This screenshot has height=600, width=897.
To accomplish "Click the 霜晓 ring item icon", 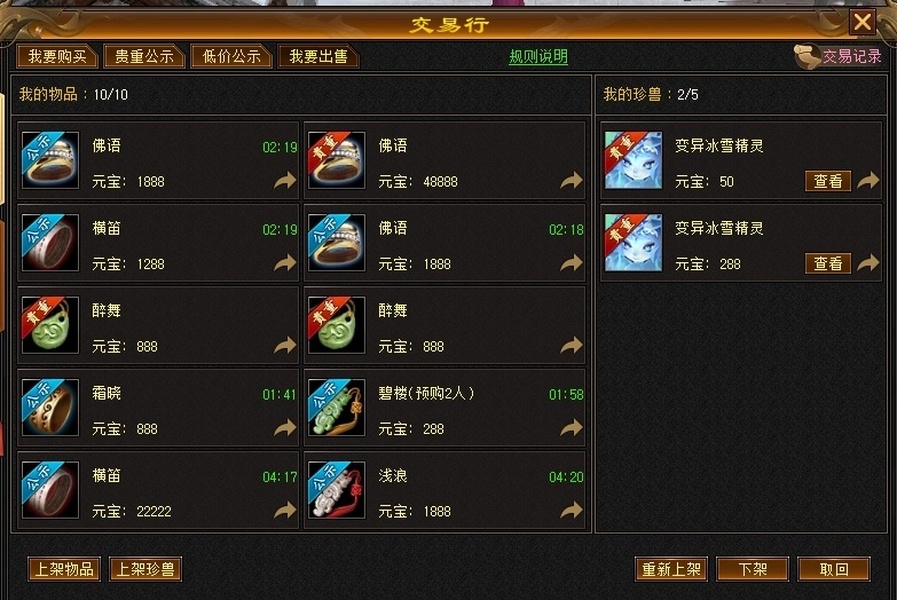I will pyautogui.click(x=50, y=408).
